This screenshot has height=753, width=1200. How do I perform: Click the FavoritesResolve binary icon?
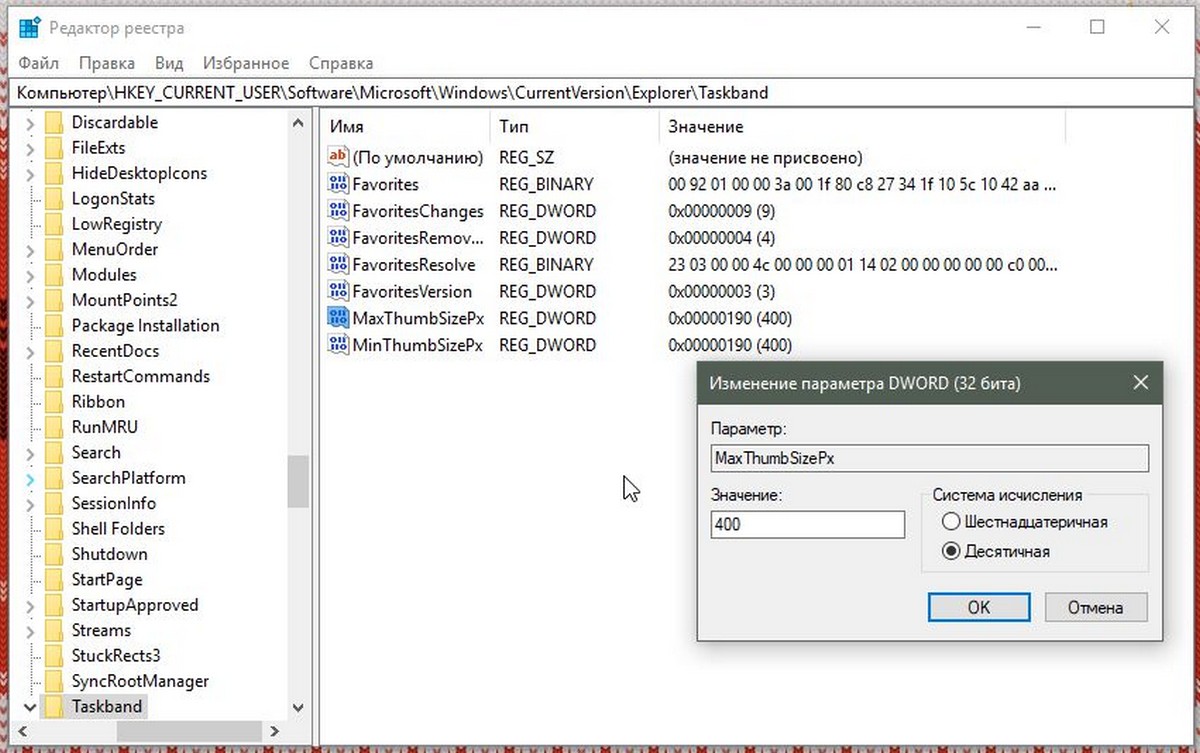pyautogui.click(x=337, y=265)
